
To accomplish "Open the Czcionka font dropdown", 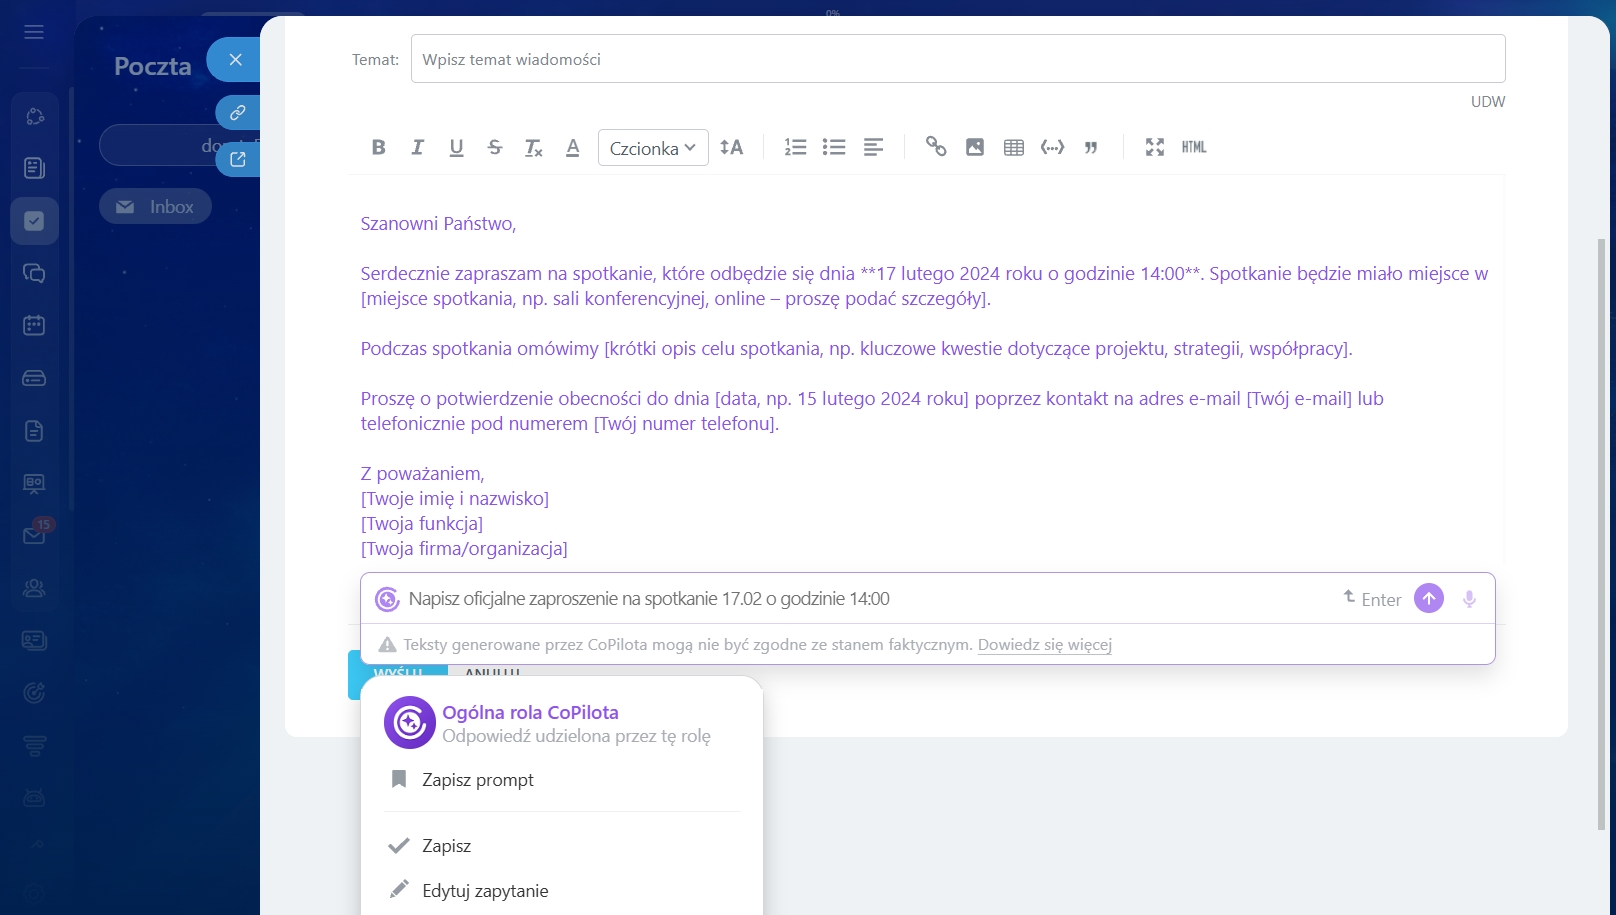I will pos(653,148).
